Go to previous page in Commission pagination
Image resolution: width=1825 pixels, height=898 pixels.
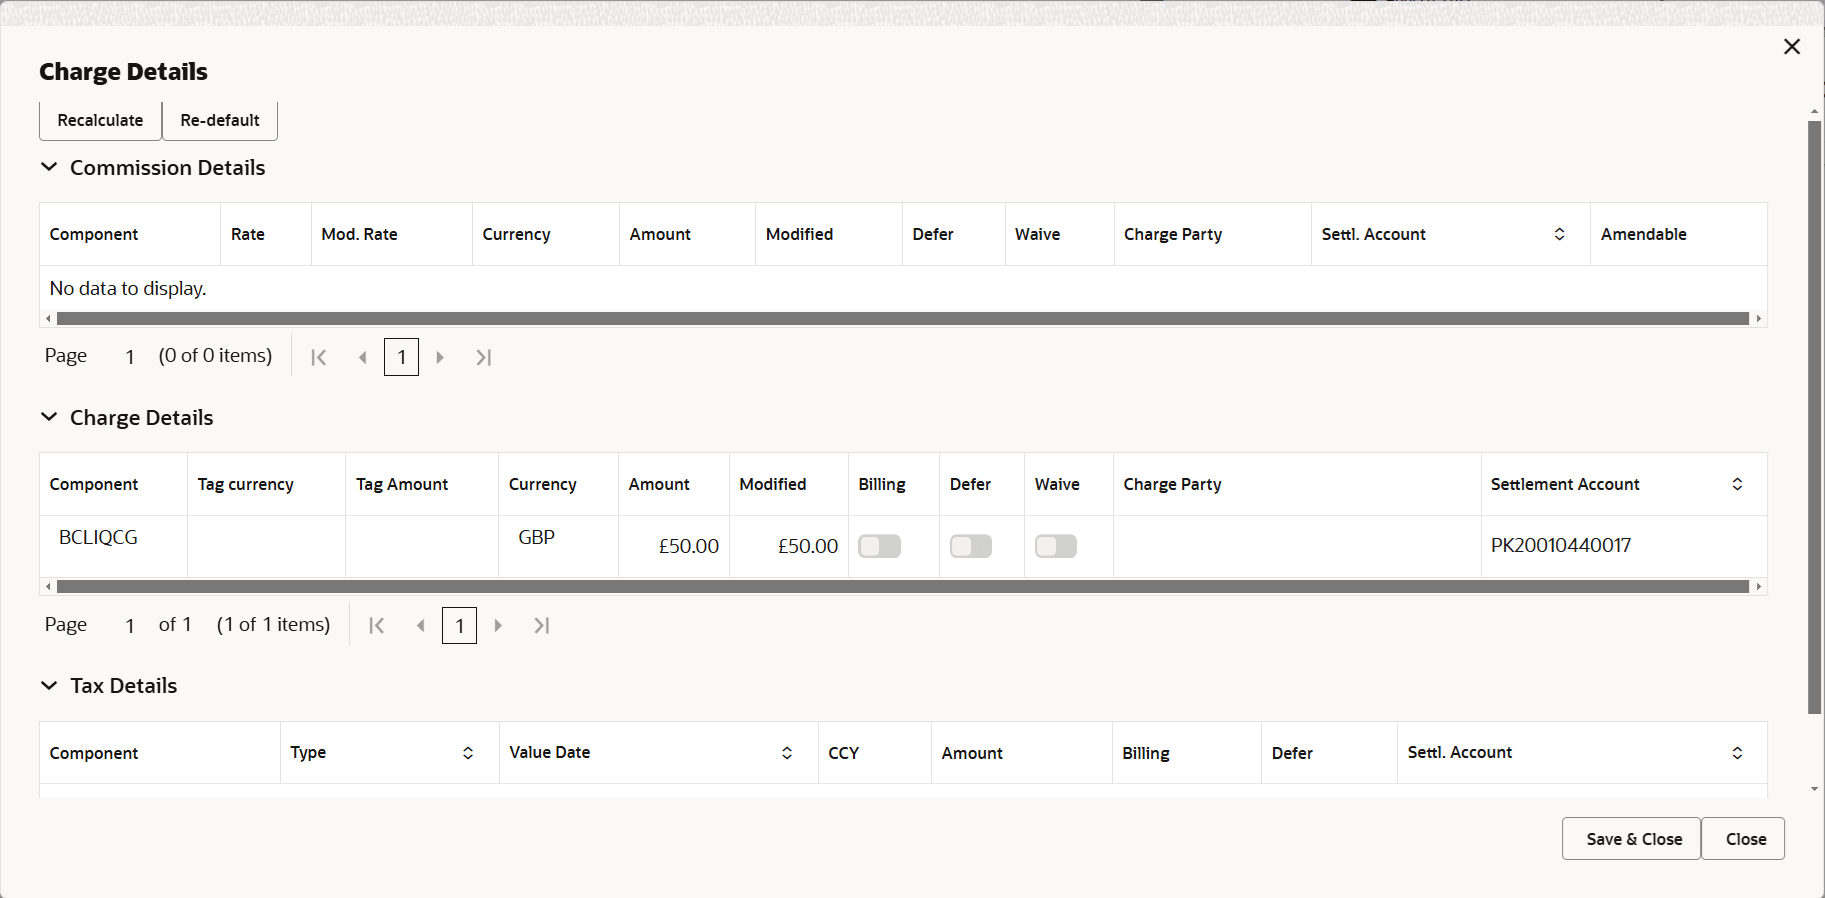click(x=363, y=357)
